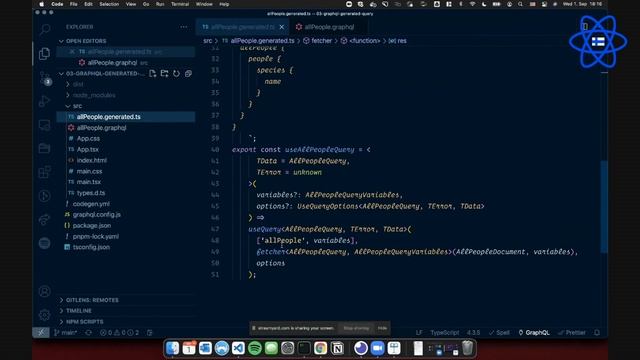Viewport: 640px width, 360px height.
Task: Expand the dist folder
Action: coord(78,84)
